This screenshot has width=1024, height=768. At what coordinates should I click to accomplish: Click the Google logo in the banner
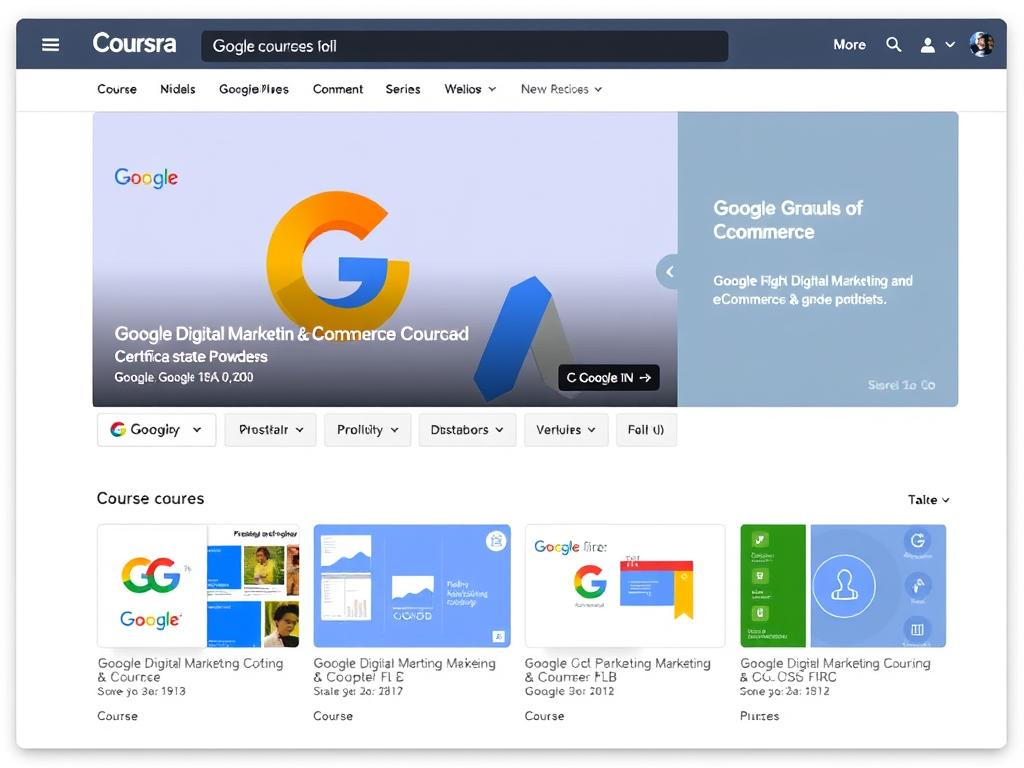pos(146,177)
